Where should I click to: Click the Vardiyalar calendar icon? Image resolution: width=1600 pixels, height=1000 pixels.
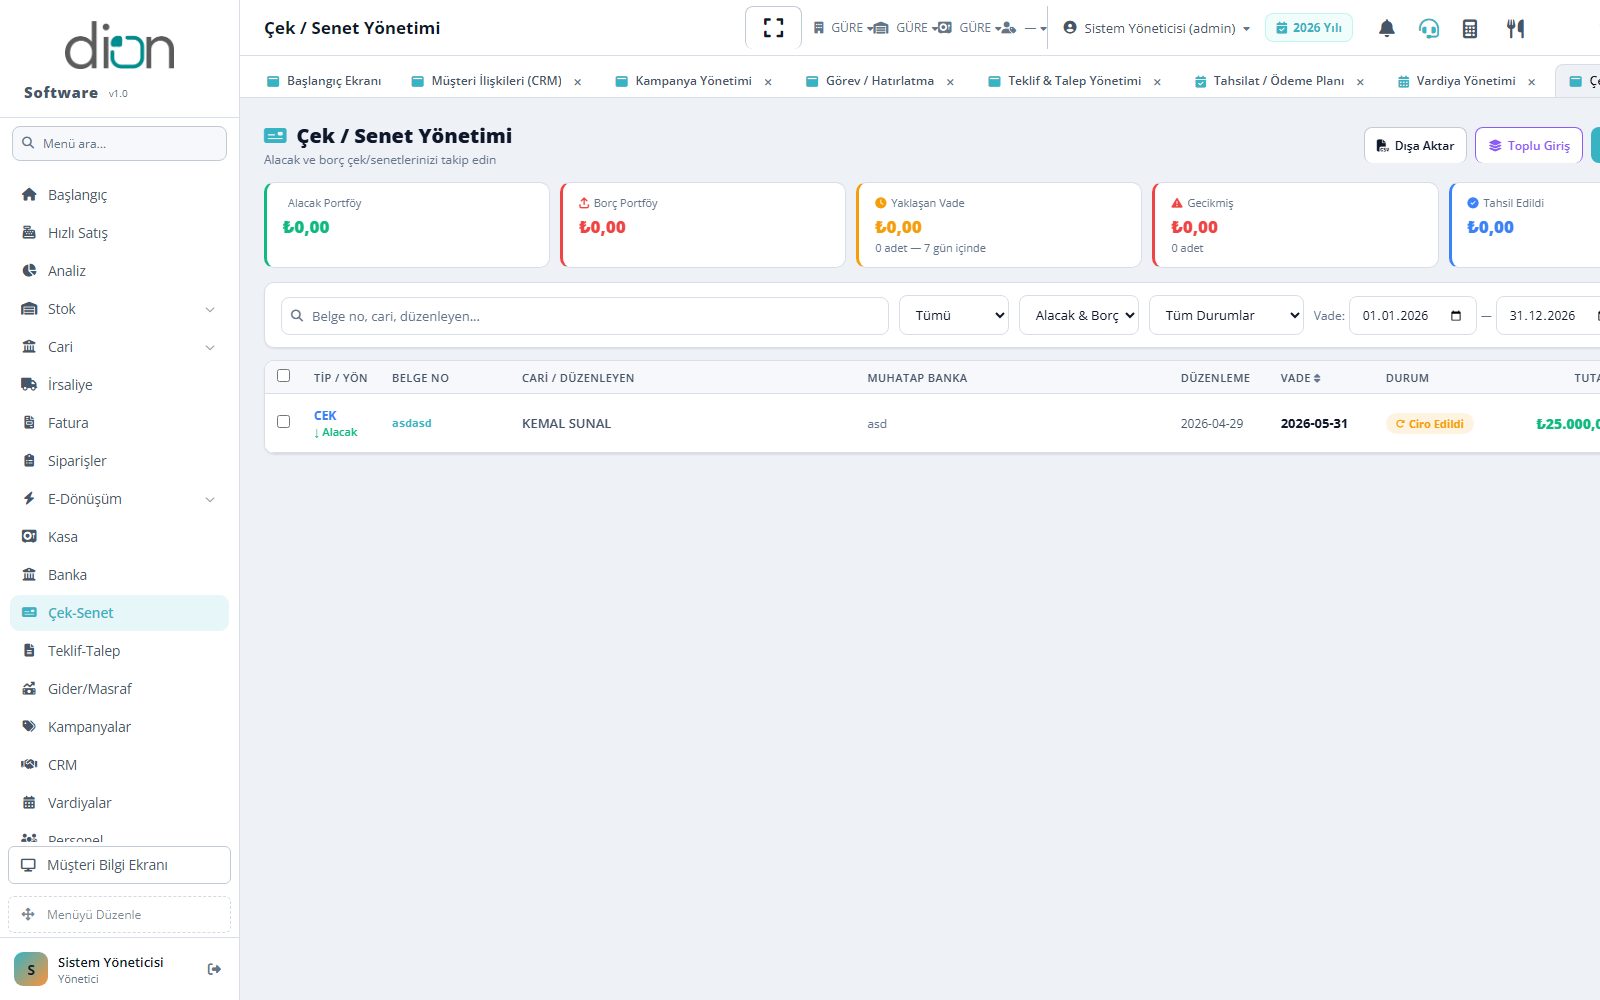tap(29, 803)
